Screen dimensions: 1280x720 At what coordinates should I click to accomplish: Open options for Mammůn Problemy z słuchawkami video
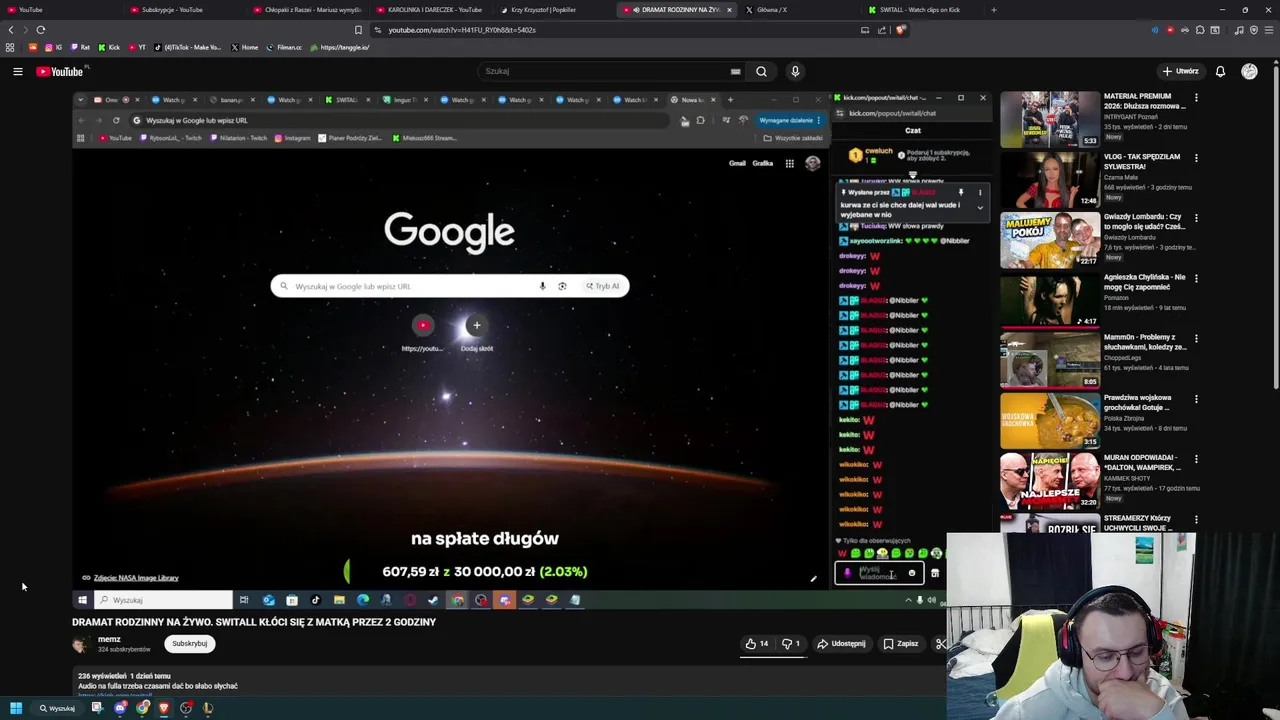[x=1196, y=338]
